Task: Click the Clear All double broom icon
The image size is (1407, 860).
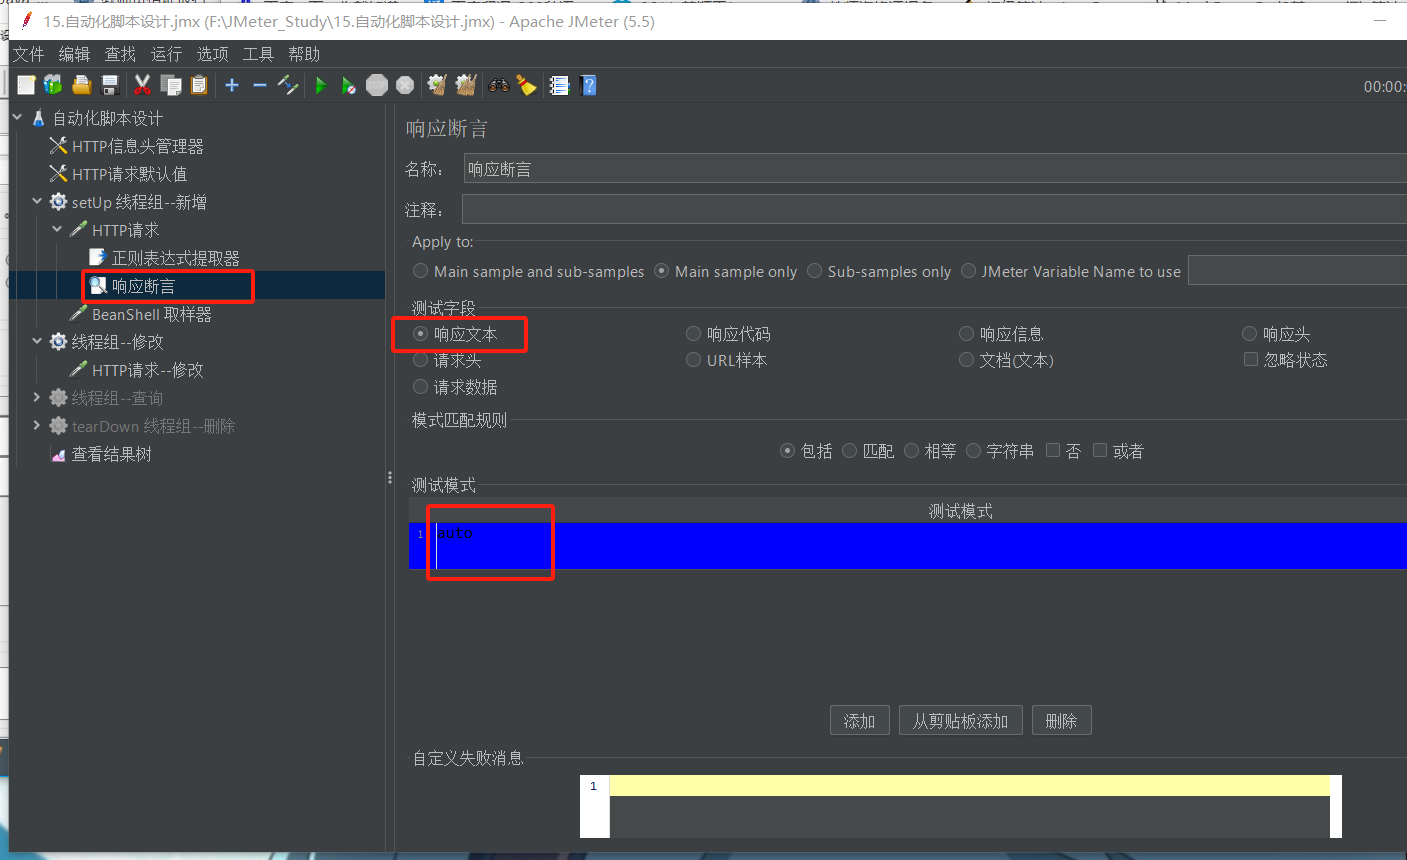Action: point(466,86)
